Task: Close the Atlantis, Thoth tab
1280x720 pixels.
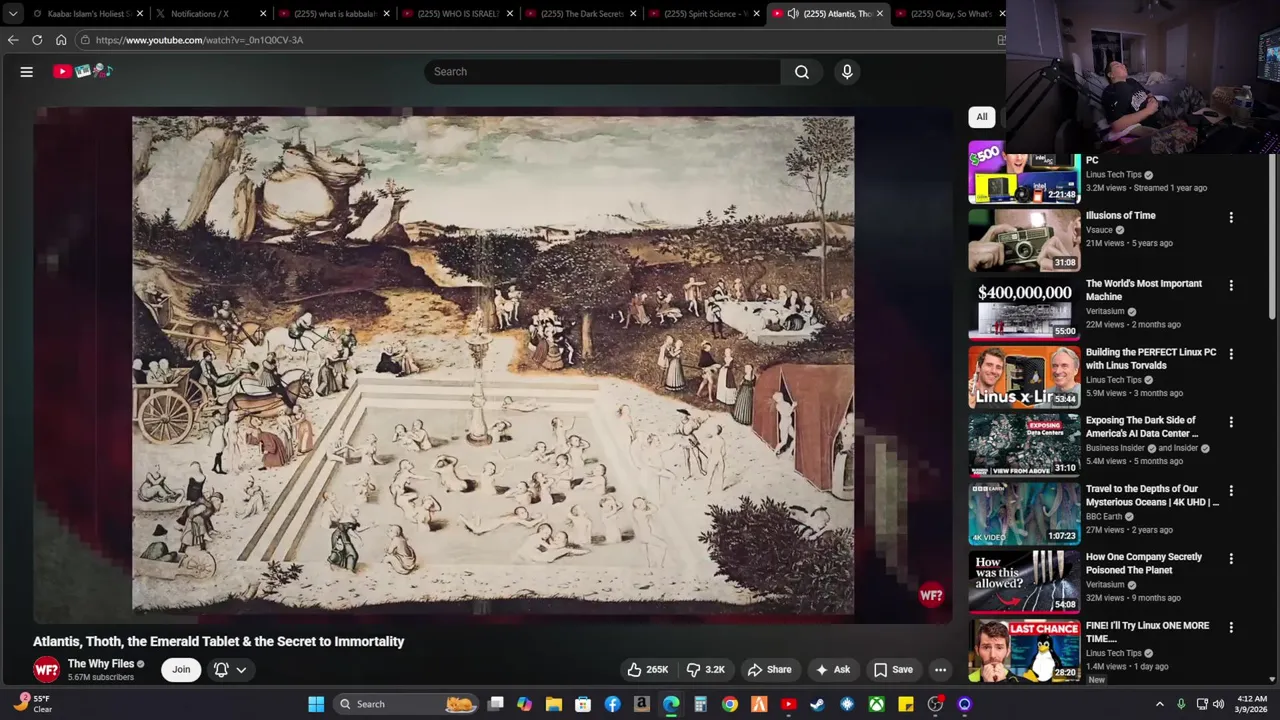Action: point(880,14)
